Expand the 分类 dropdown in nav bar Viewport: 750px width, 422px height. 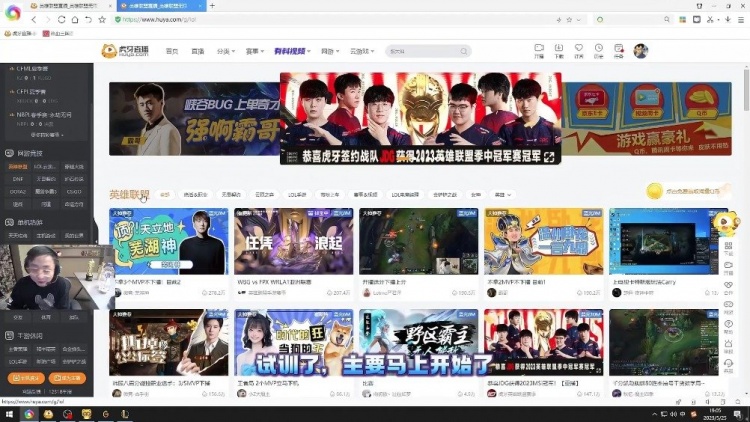226,51
